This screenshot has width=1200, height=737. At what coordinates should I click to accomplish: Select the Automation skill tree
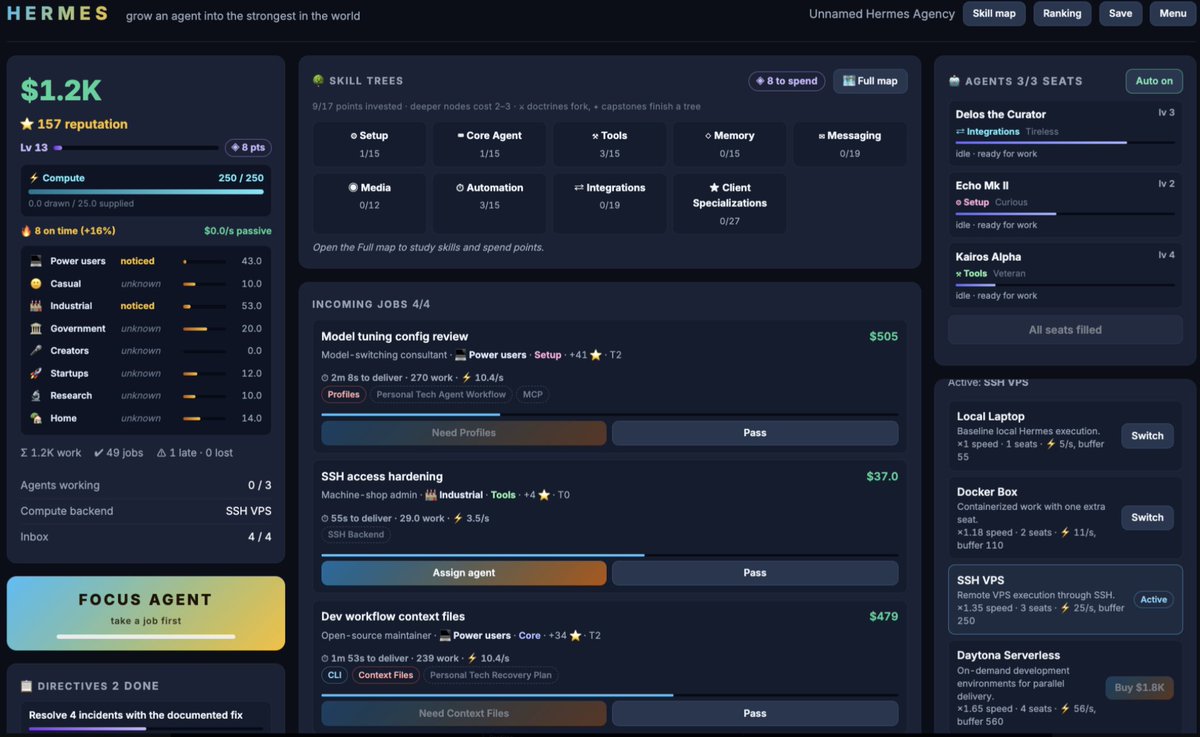pos(489,204)
